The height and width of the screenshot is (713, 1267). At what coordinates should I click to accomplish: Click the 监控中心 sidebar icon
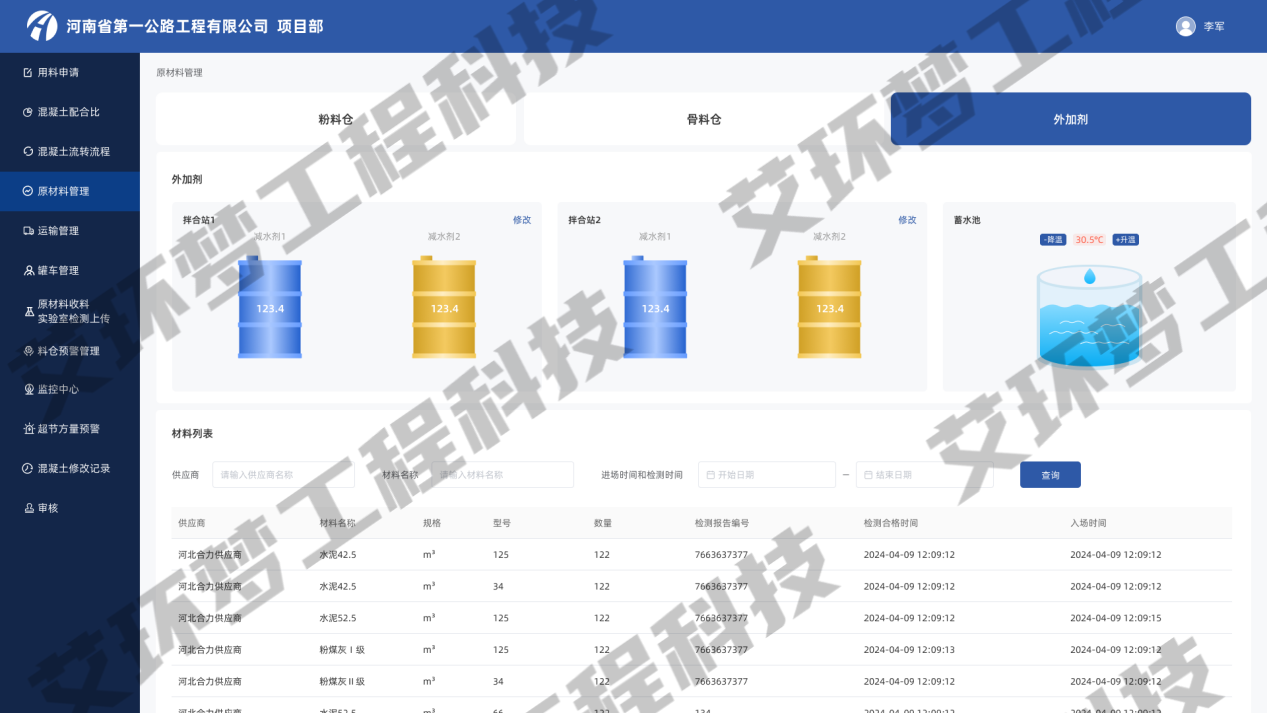[x=28, y=390]
